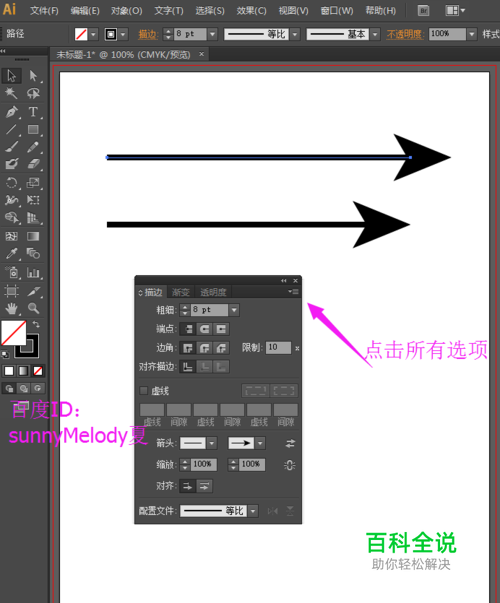Screen dimensions: 500x603
Task: Select the Width tool
Action: pyautogui.click(x=12, y=200)
